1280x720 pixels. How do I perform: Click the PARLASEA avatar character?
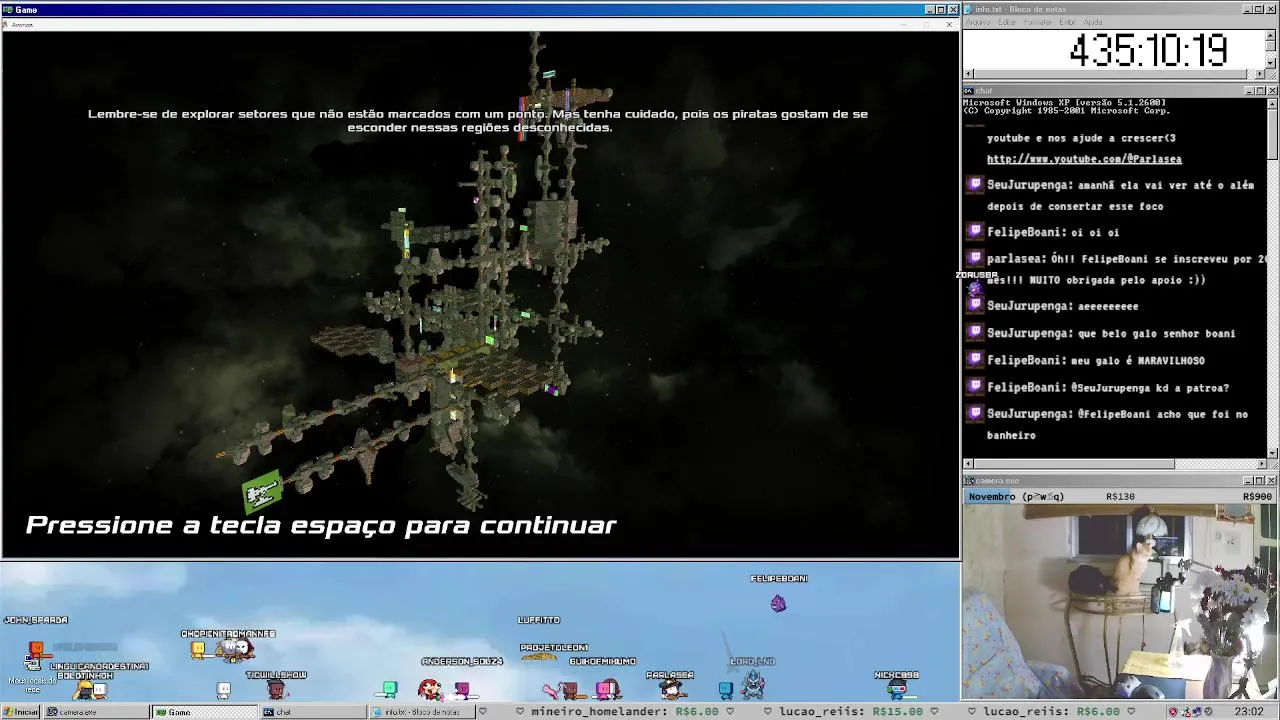point(670,690)
